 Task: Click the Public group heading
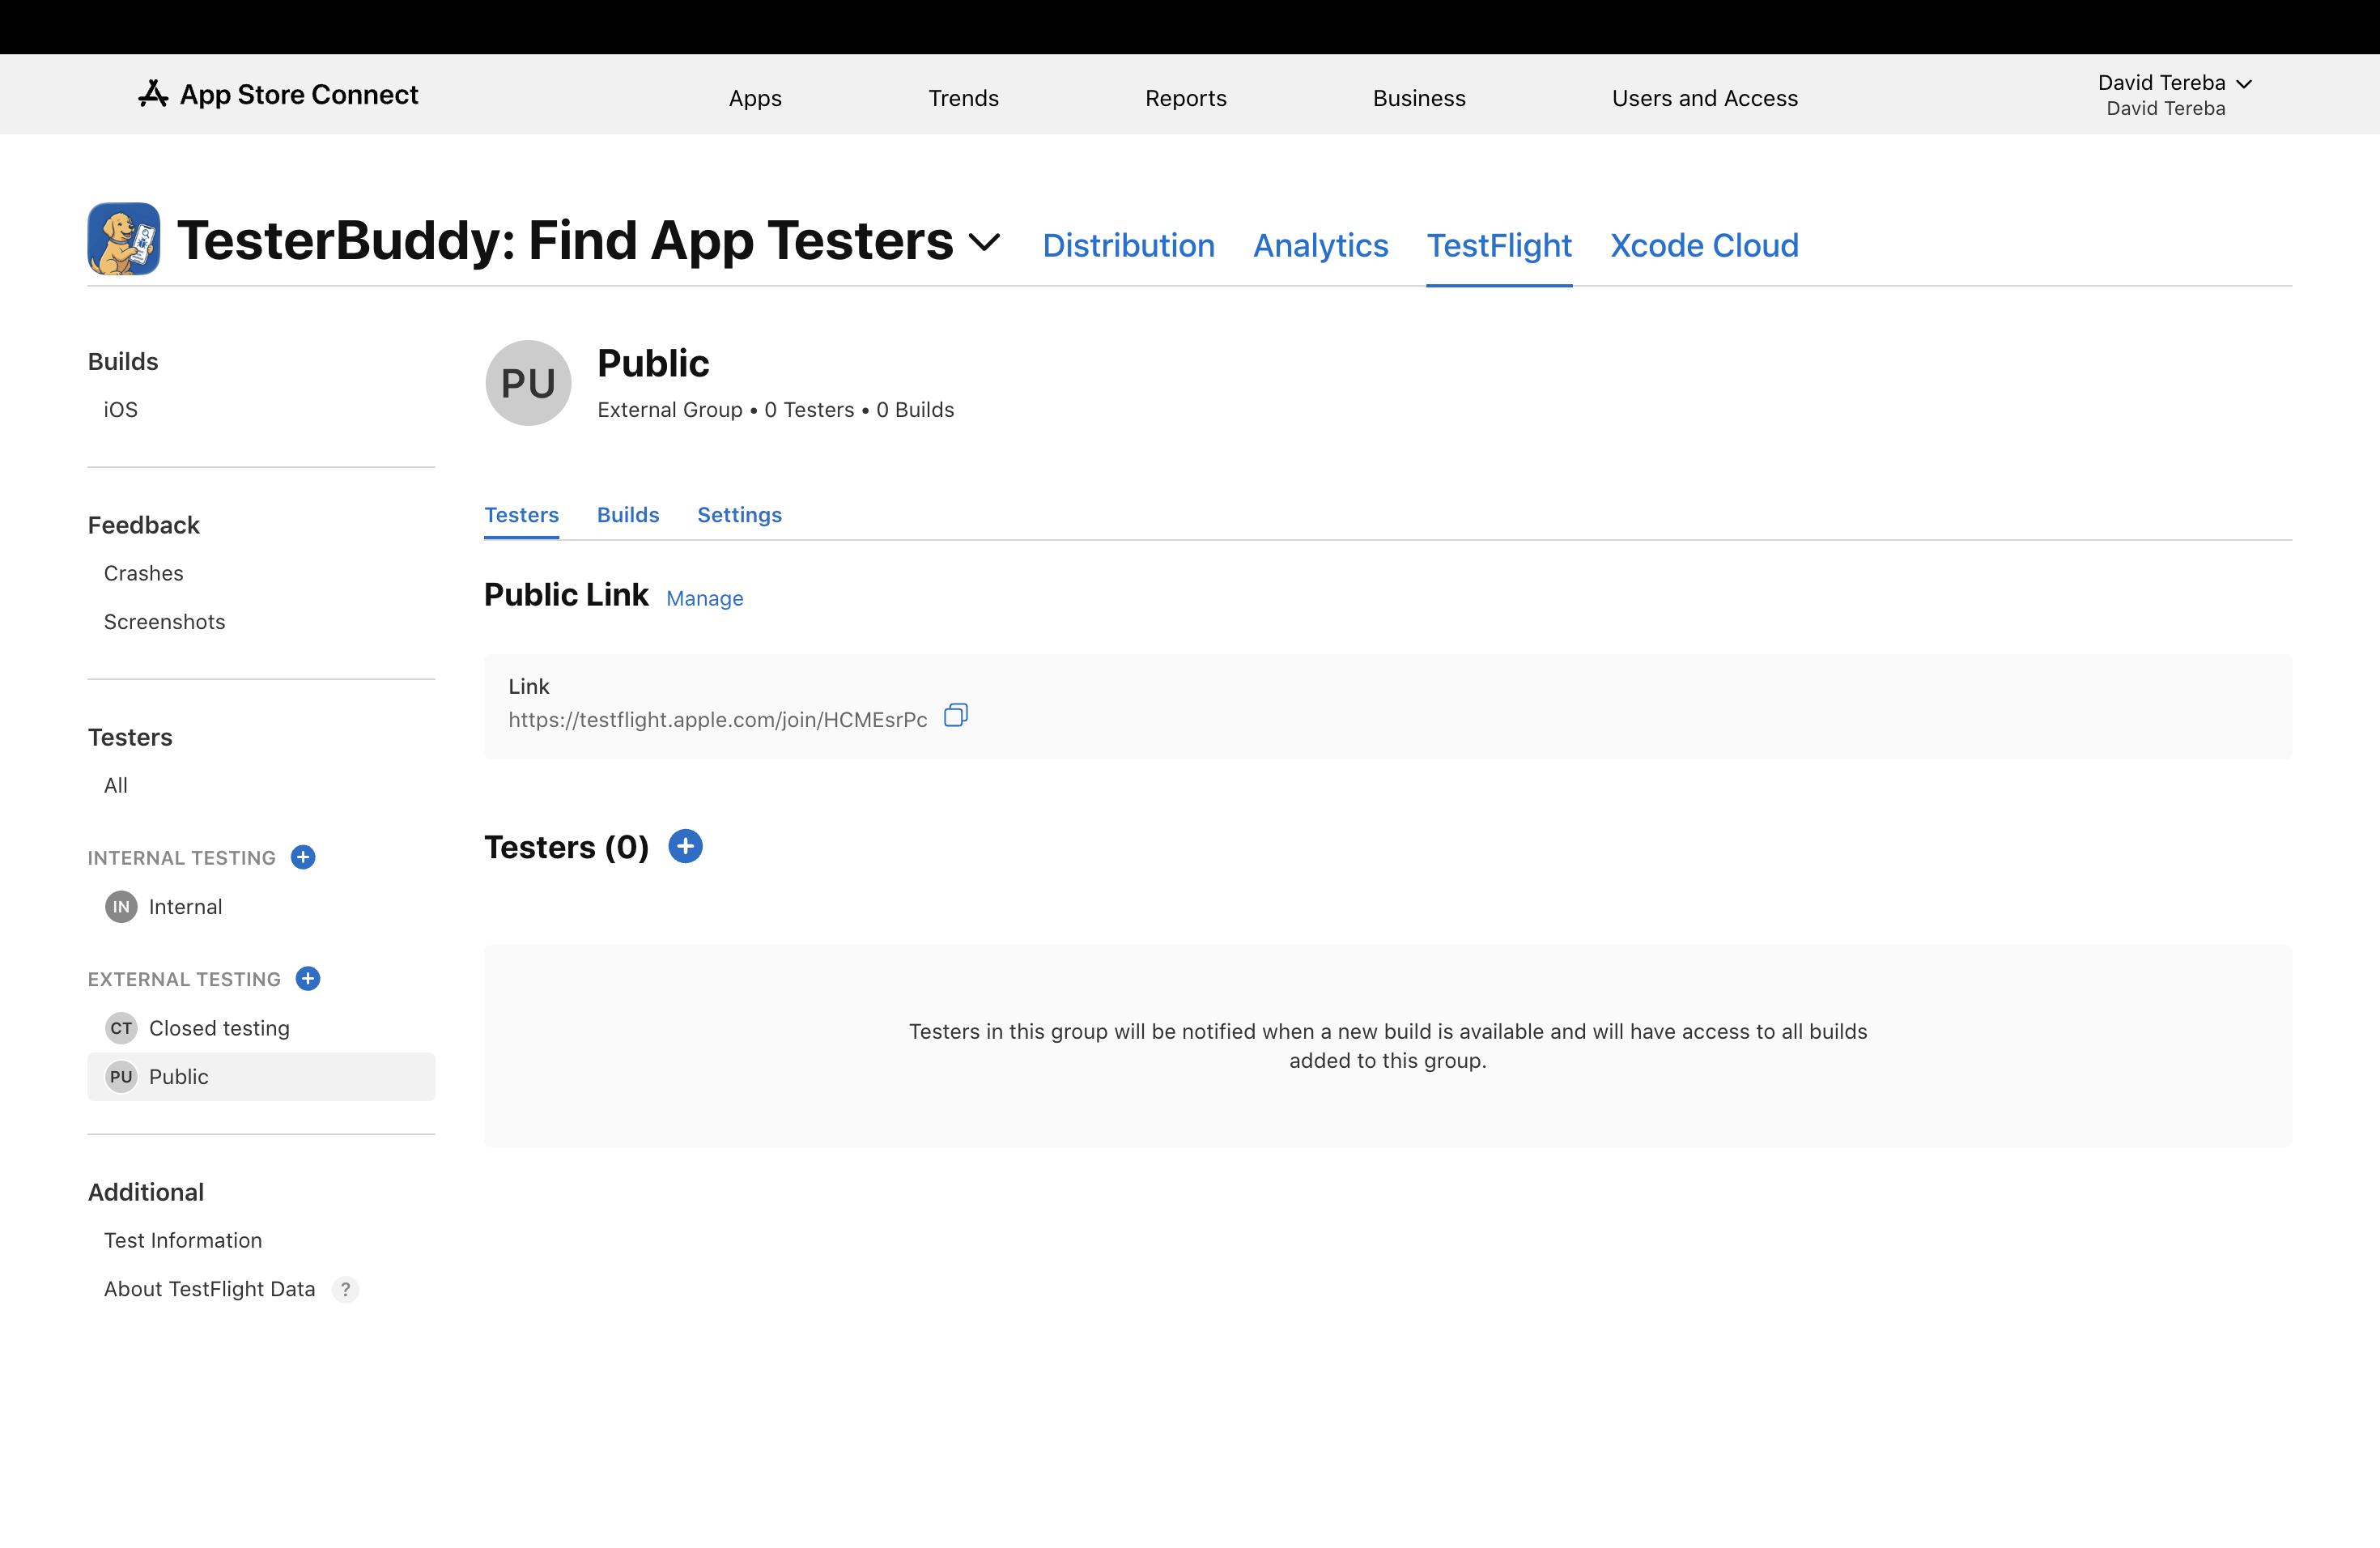tap(653, 363)
